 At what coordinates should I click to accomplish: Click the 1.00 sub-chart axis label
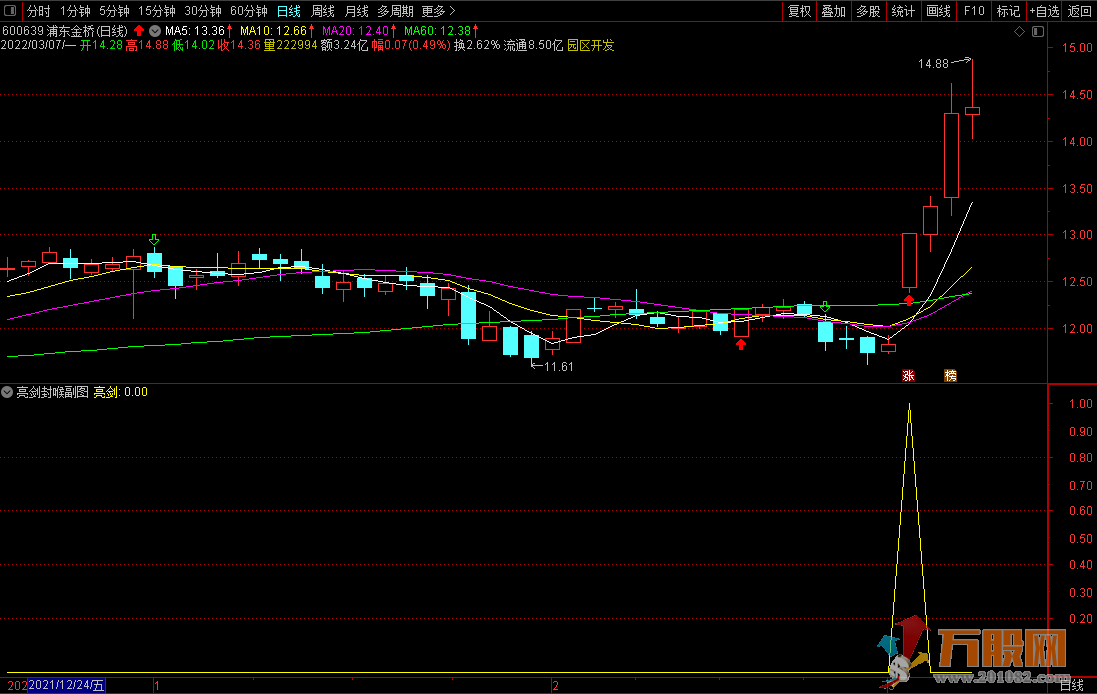pyautogui.click(x=1081, y=404)
